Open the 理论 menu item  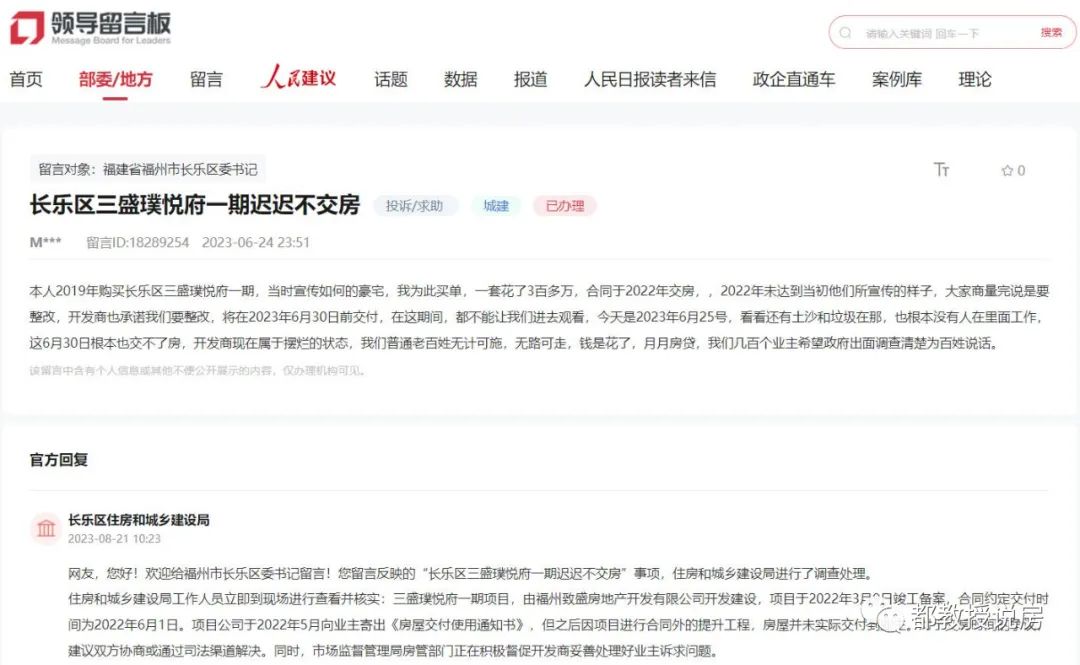coord(974,79)
